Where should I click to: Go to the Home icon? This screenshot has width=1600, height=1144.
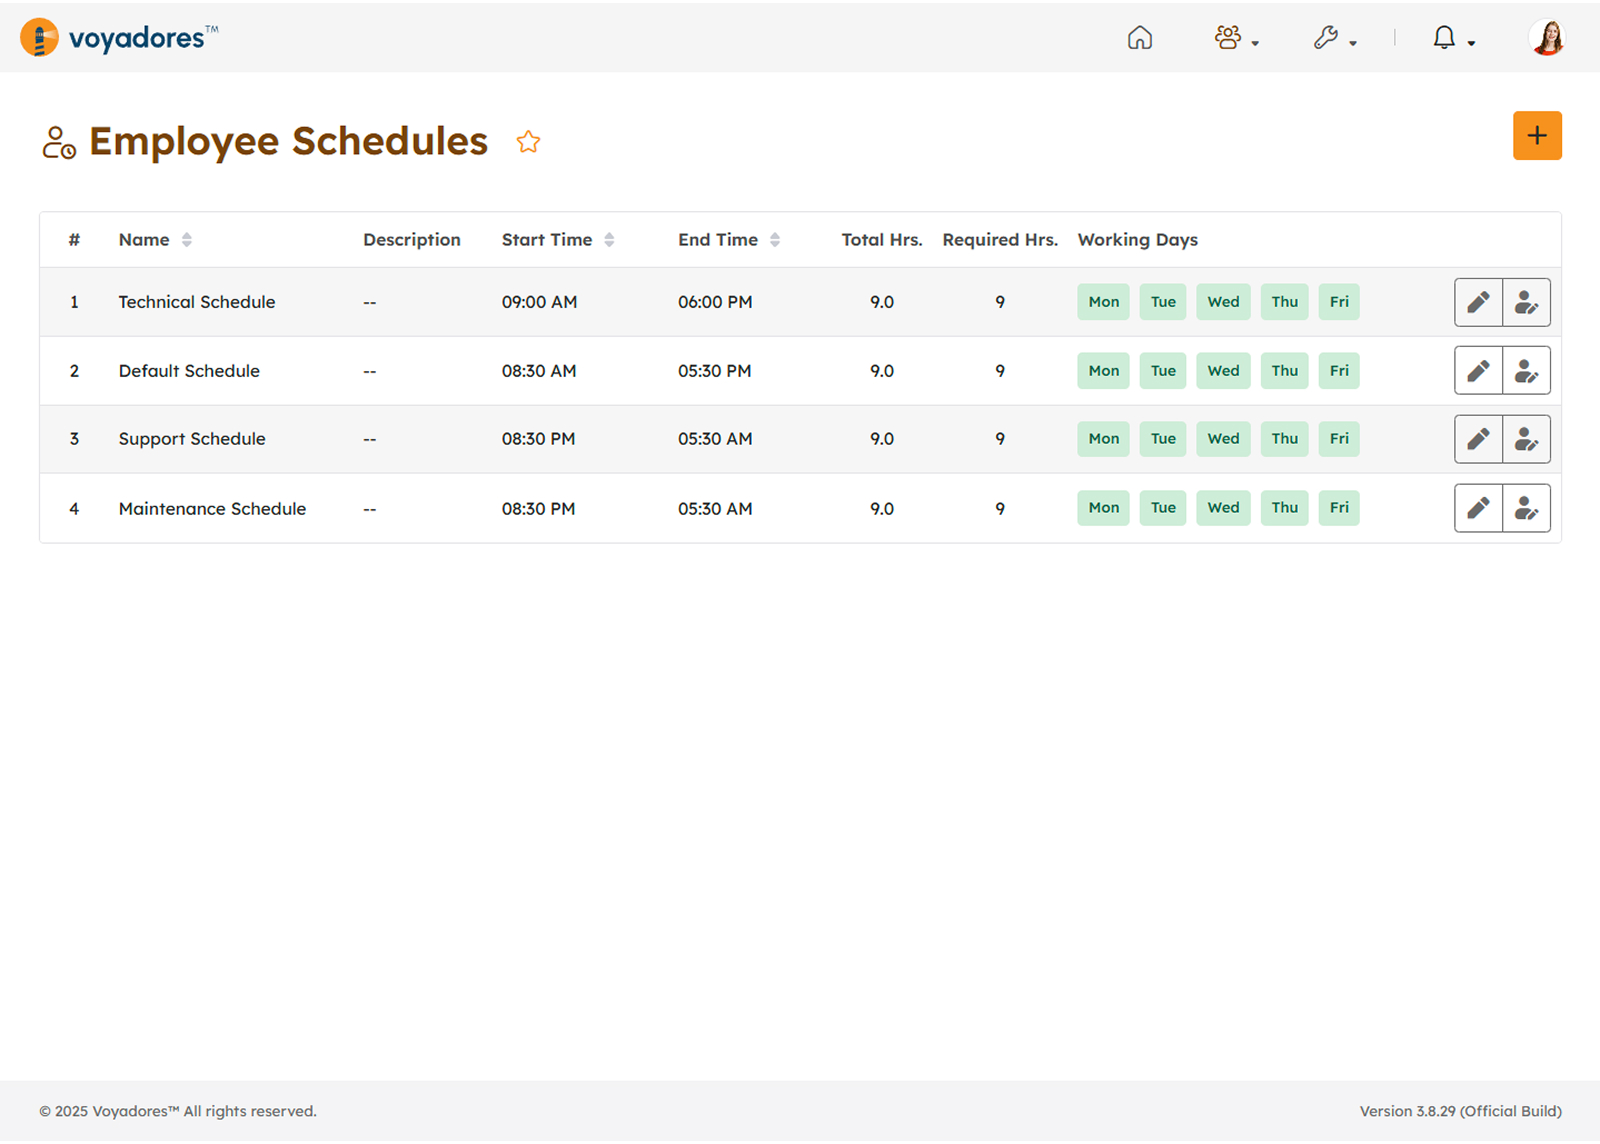pyautogui.click(x=1139, y=38)
